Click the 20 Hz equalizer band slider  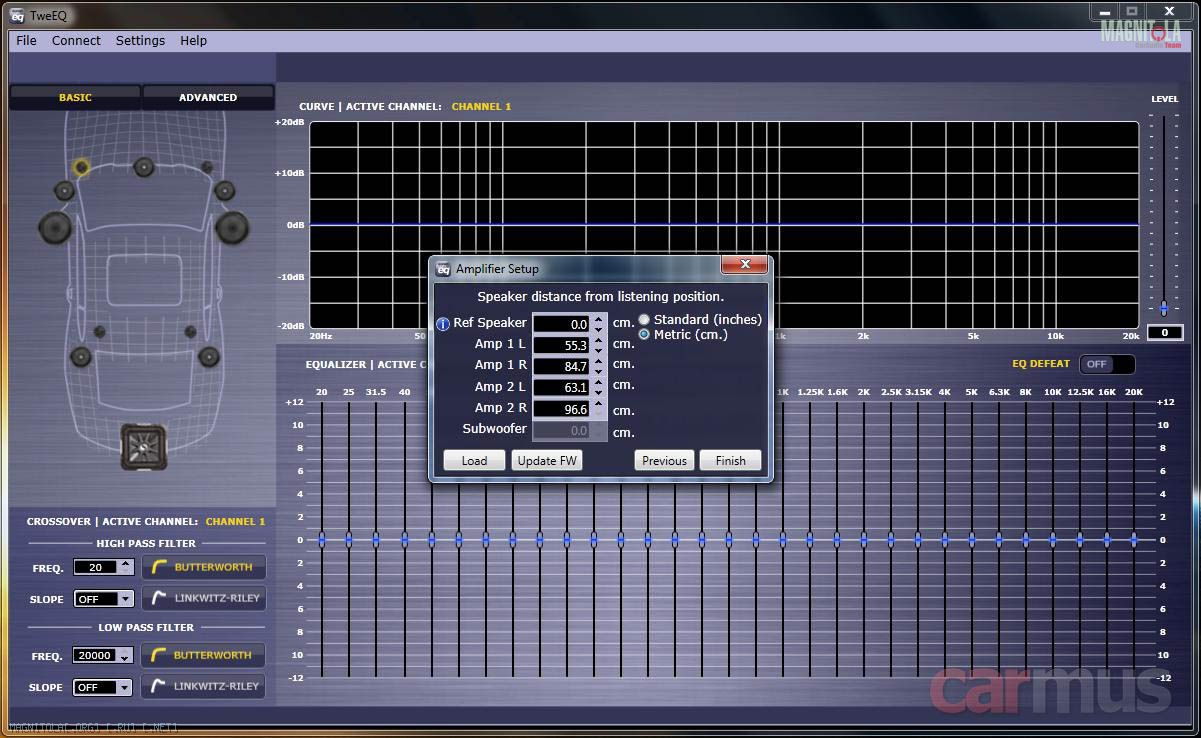pyautogui.click(x=322, y=539)
